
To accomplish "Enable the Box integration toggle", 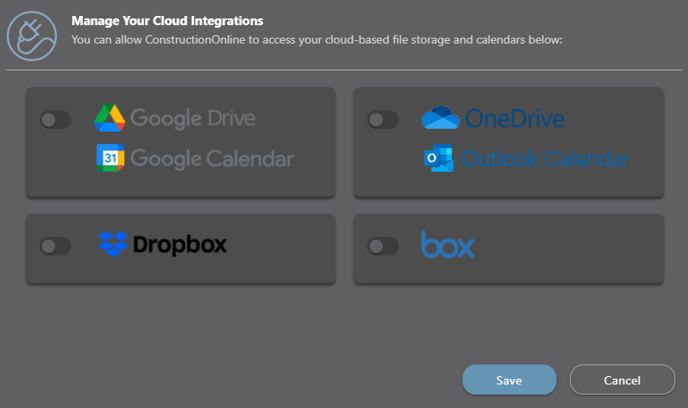I will tap(383, 246).
